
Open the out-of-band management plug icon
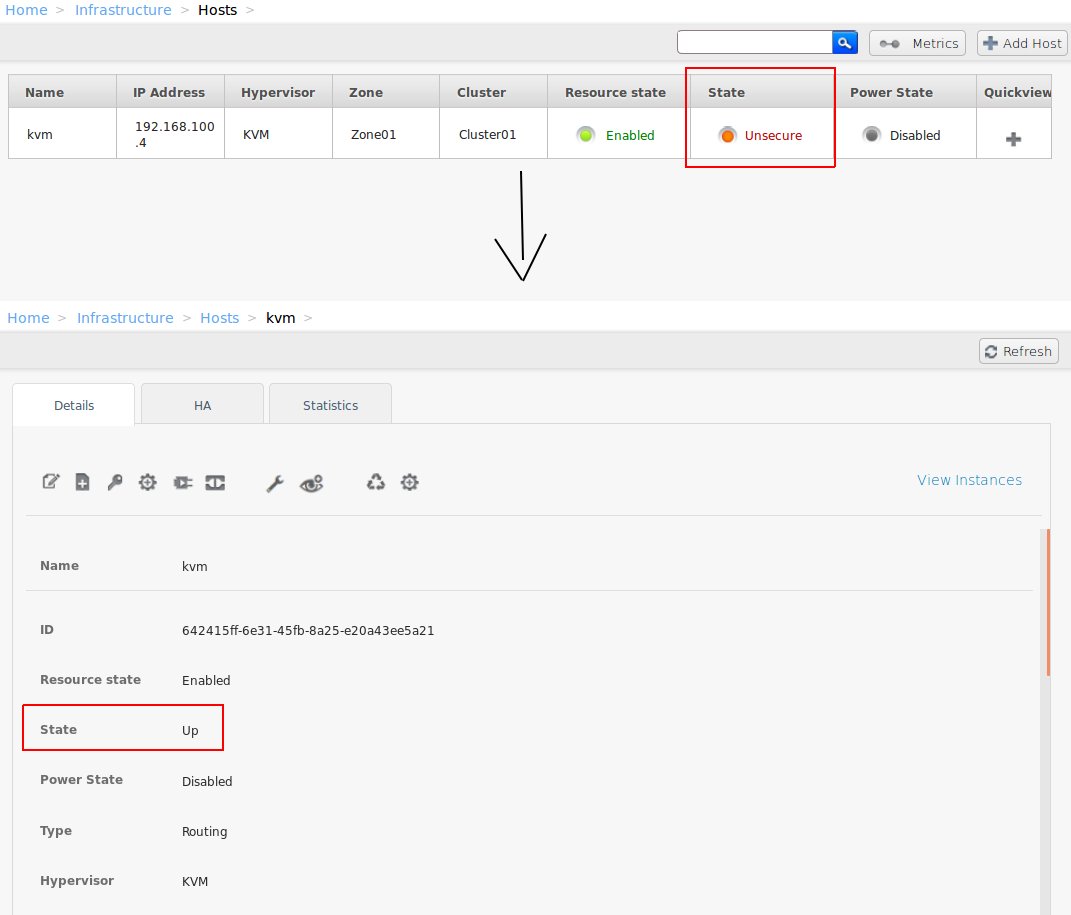(182, 481)
